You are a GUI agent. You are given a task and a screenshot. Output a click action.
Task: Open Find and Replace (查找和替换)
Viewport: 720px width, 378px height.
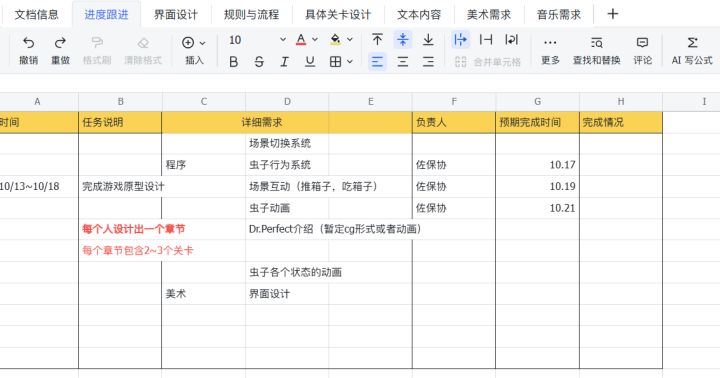coord(596,50)
